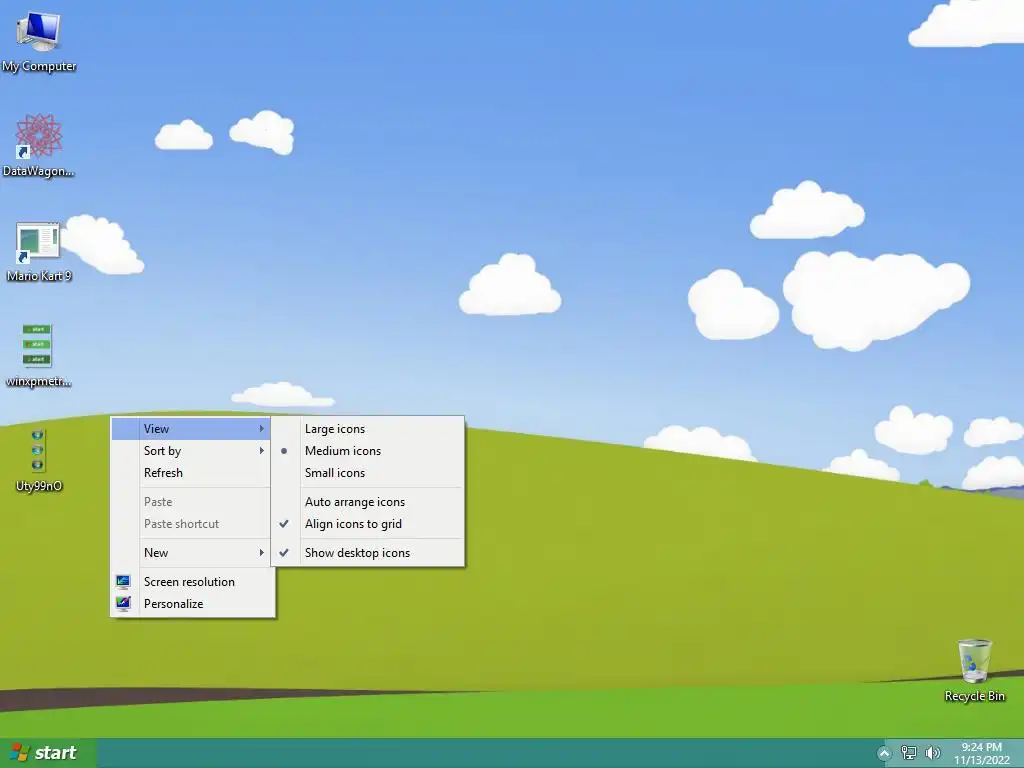1024x768 pixels.
Task: Open Screen resolution settings entry
Action: (x=193, y=581)
